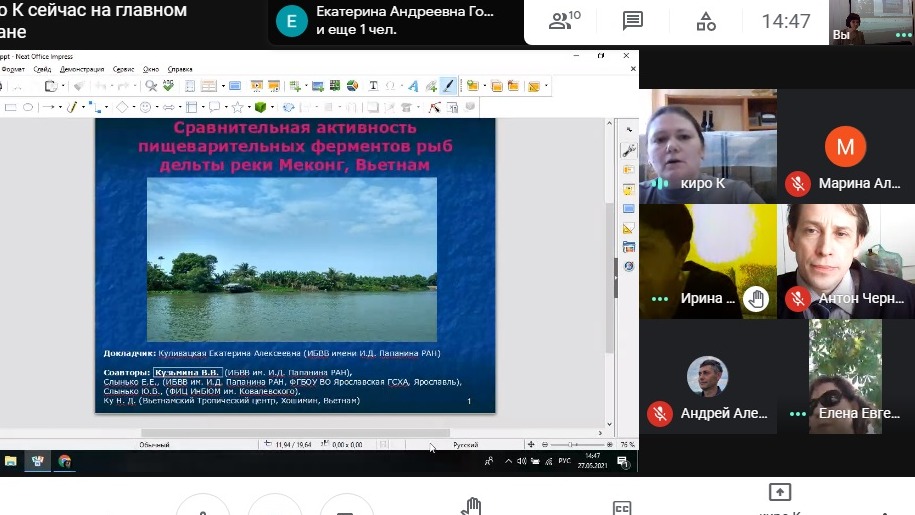Open the sidebar Navigator compass panel
This screenshot has width=915, height=515.
click(628, 267)
